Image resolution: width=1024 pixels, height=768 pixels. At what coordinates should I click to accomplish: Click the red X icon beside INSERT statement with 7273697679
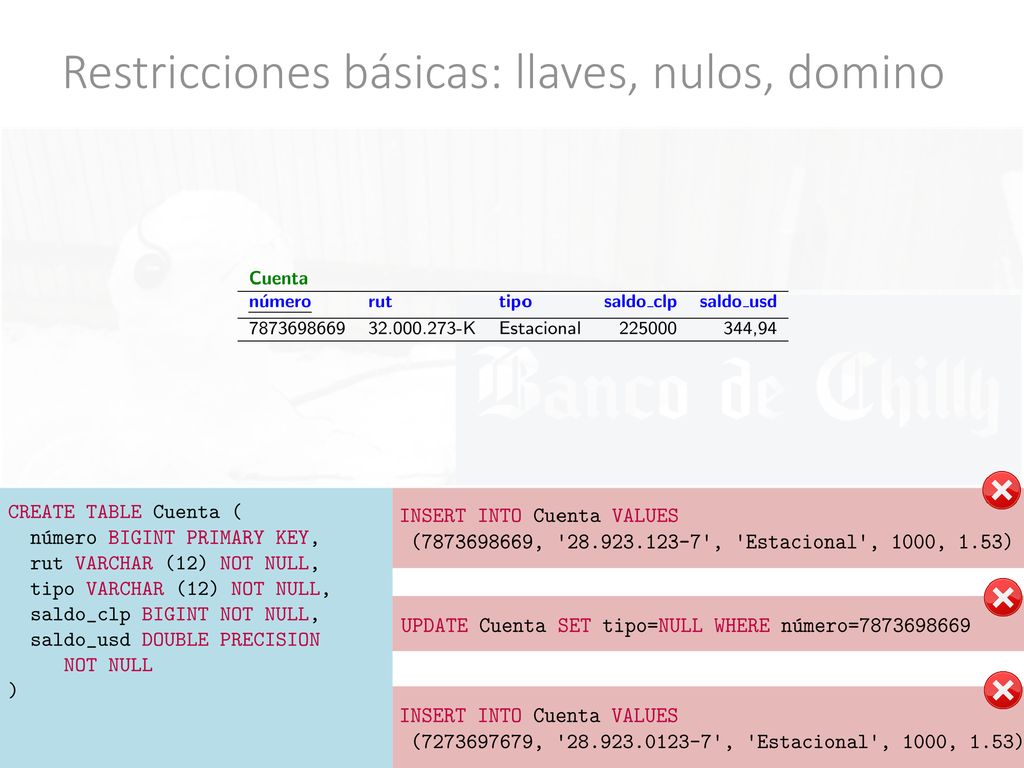[1003, 690]
